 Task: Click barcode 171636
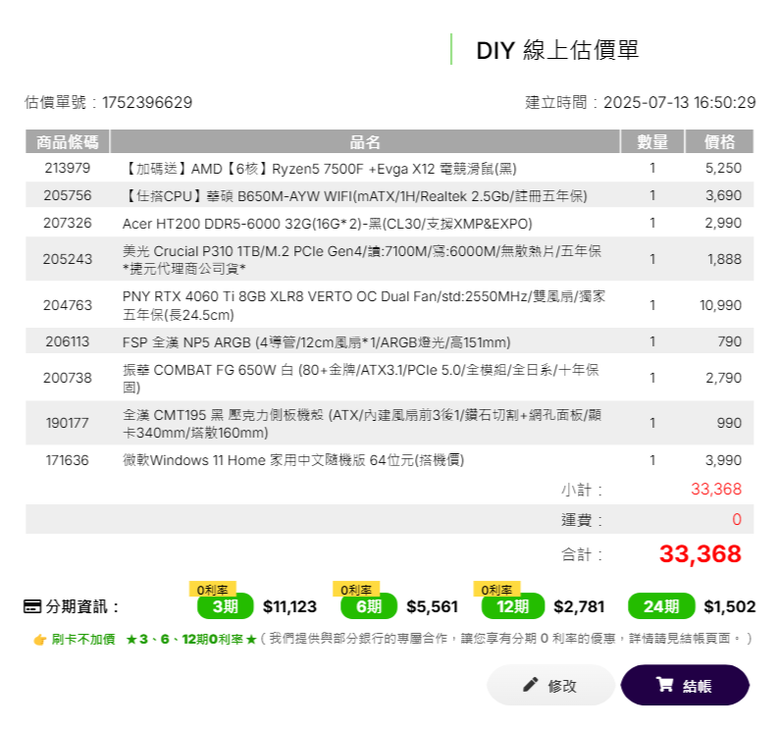67,460
